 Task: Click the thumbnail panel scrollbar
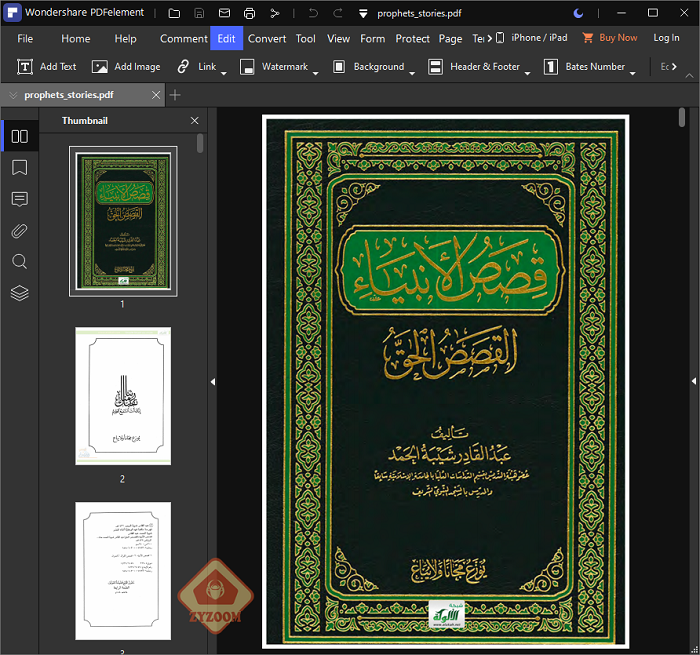tap(200, 143)
